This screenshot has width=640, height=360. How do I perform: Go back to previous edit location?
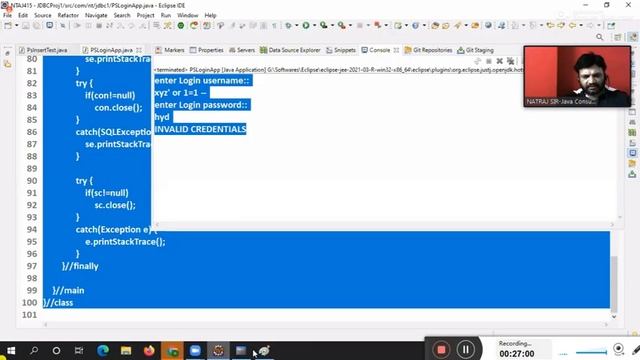tap(572, 25)
